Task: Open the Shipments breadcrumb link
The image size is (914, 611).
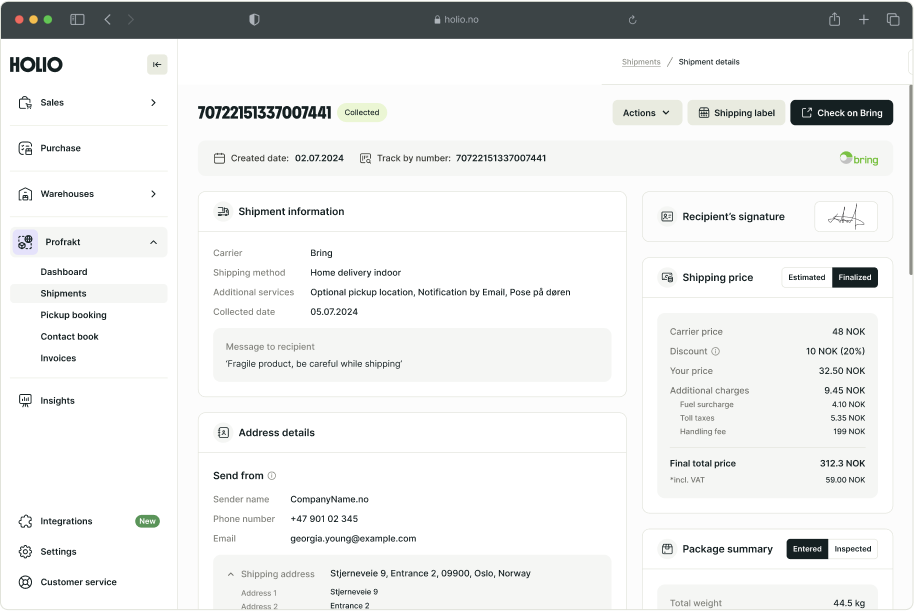Action: pos(641,62)
